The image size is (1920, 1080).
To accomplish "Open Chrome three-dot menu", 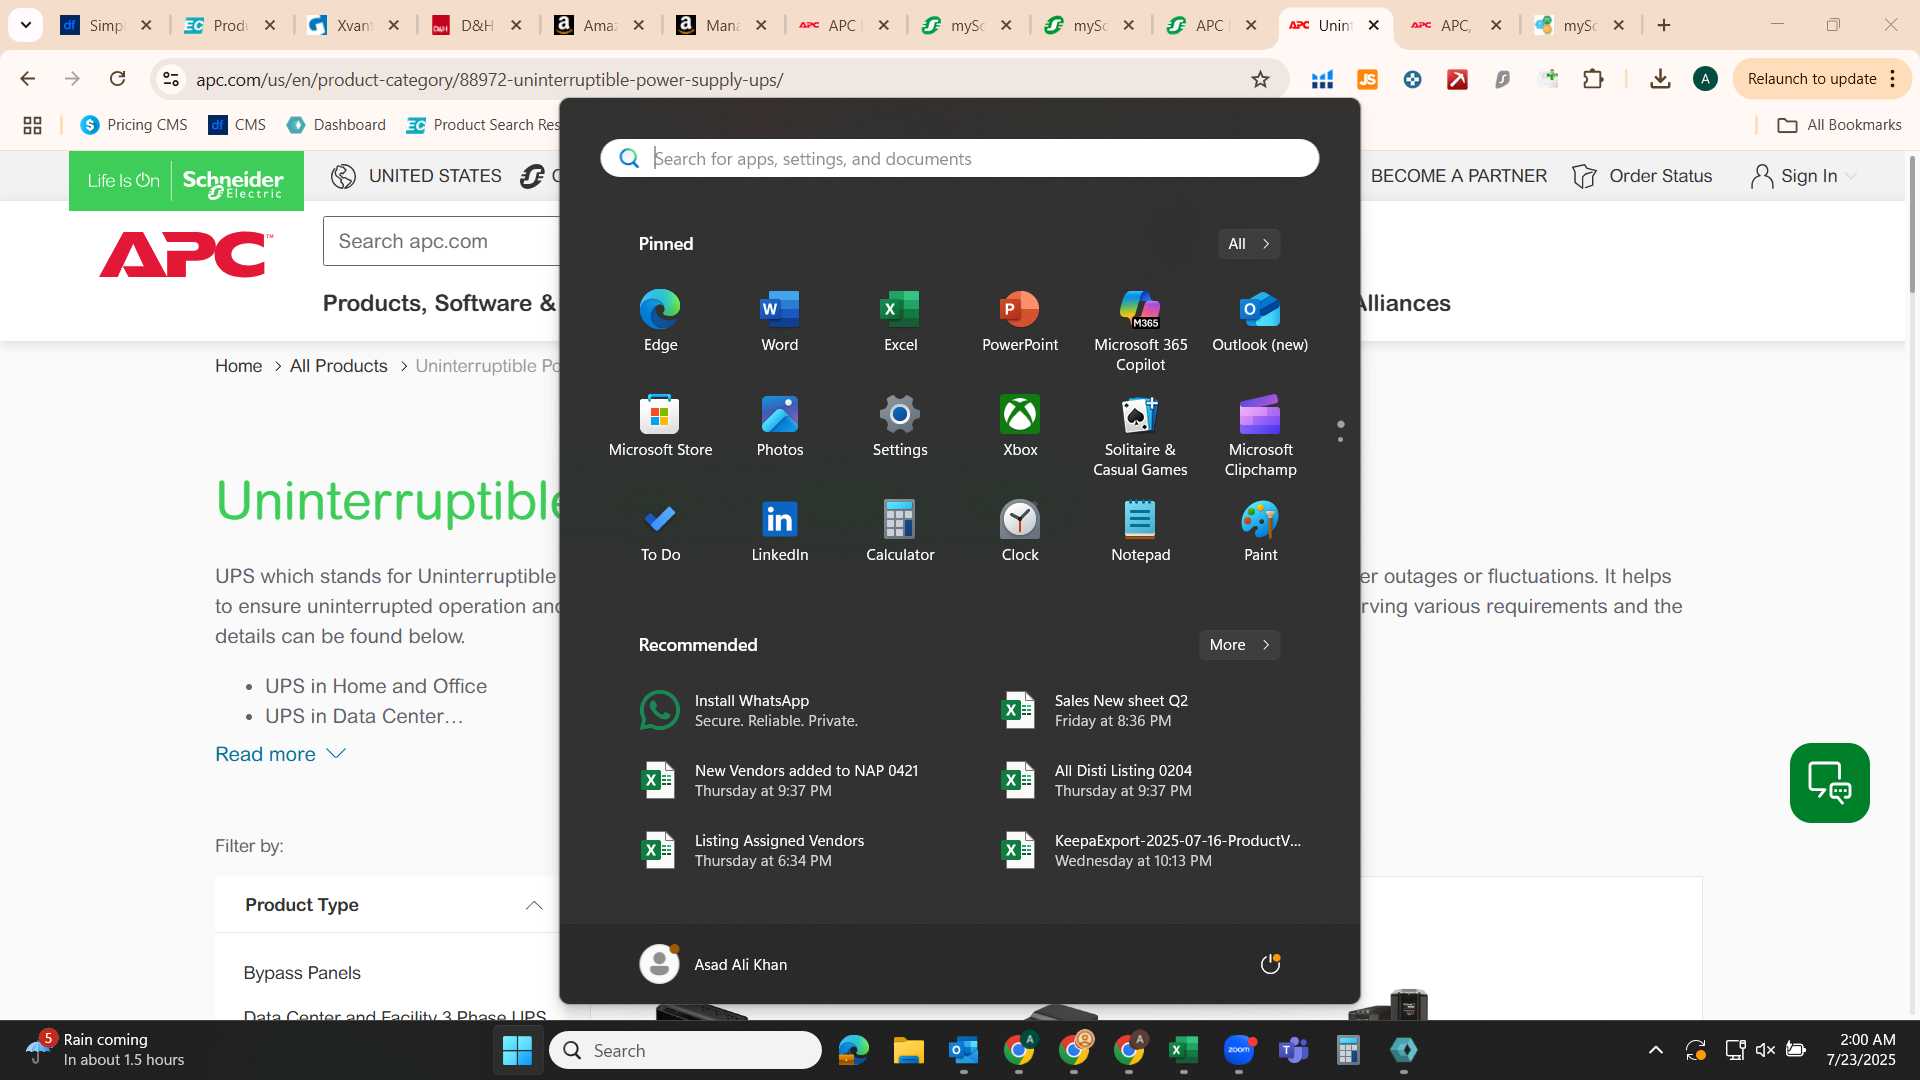I will pos(1893,79).
